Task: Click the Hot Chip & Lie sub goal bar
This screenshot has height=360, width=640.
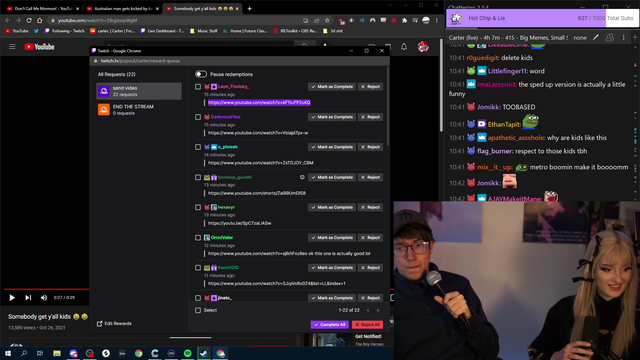Action: click(542, 18)
